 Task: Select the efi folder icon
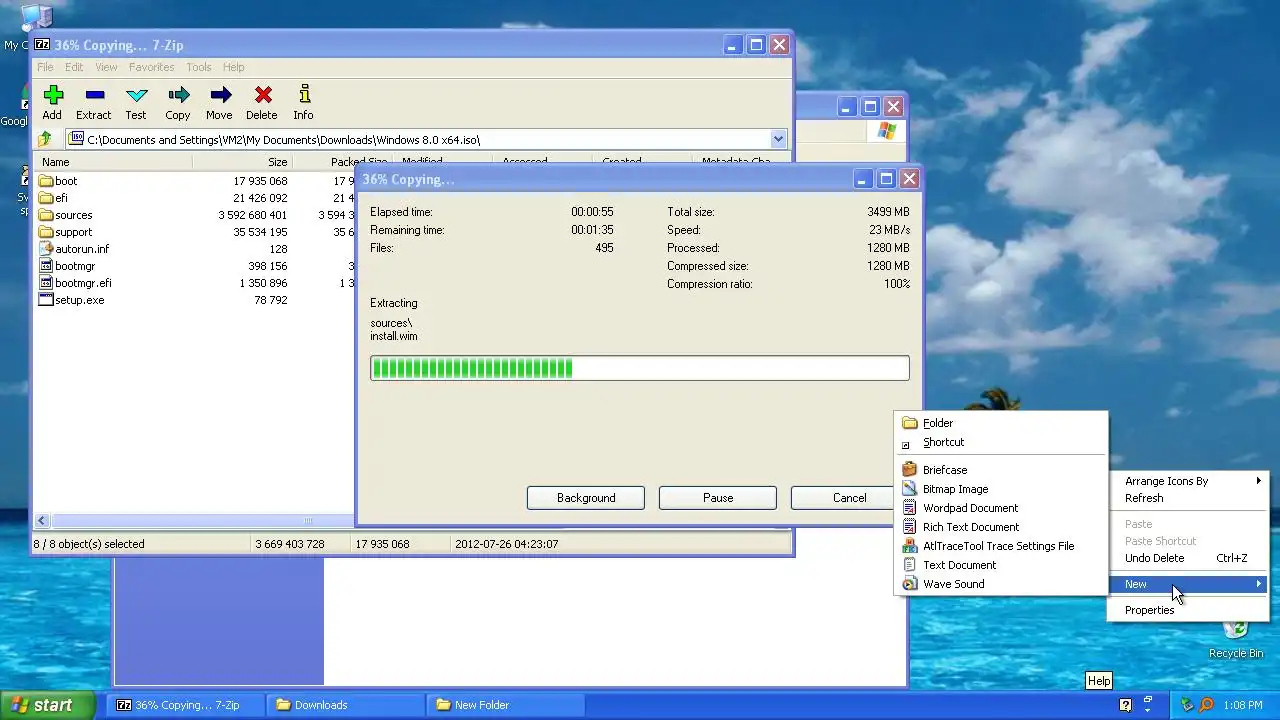coord(46,198)
